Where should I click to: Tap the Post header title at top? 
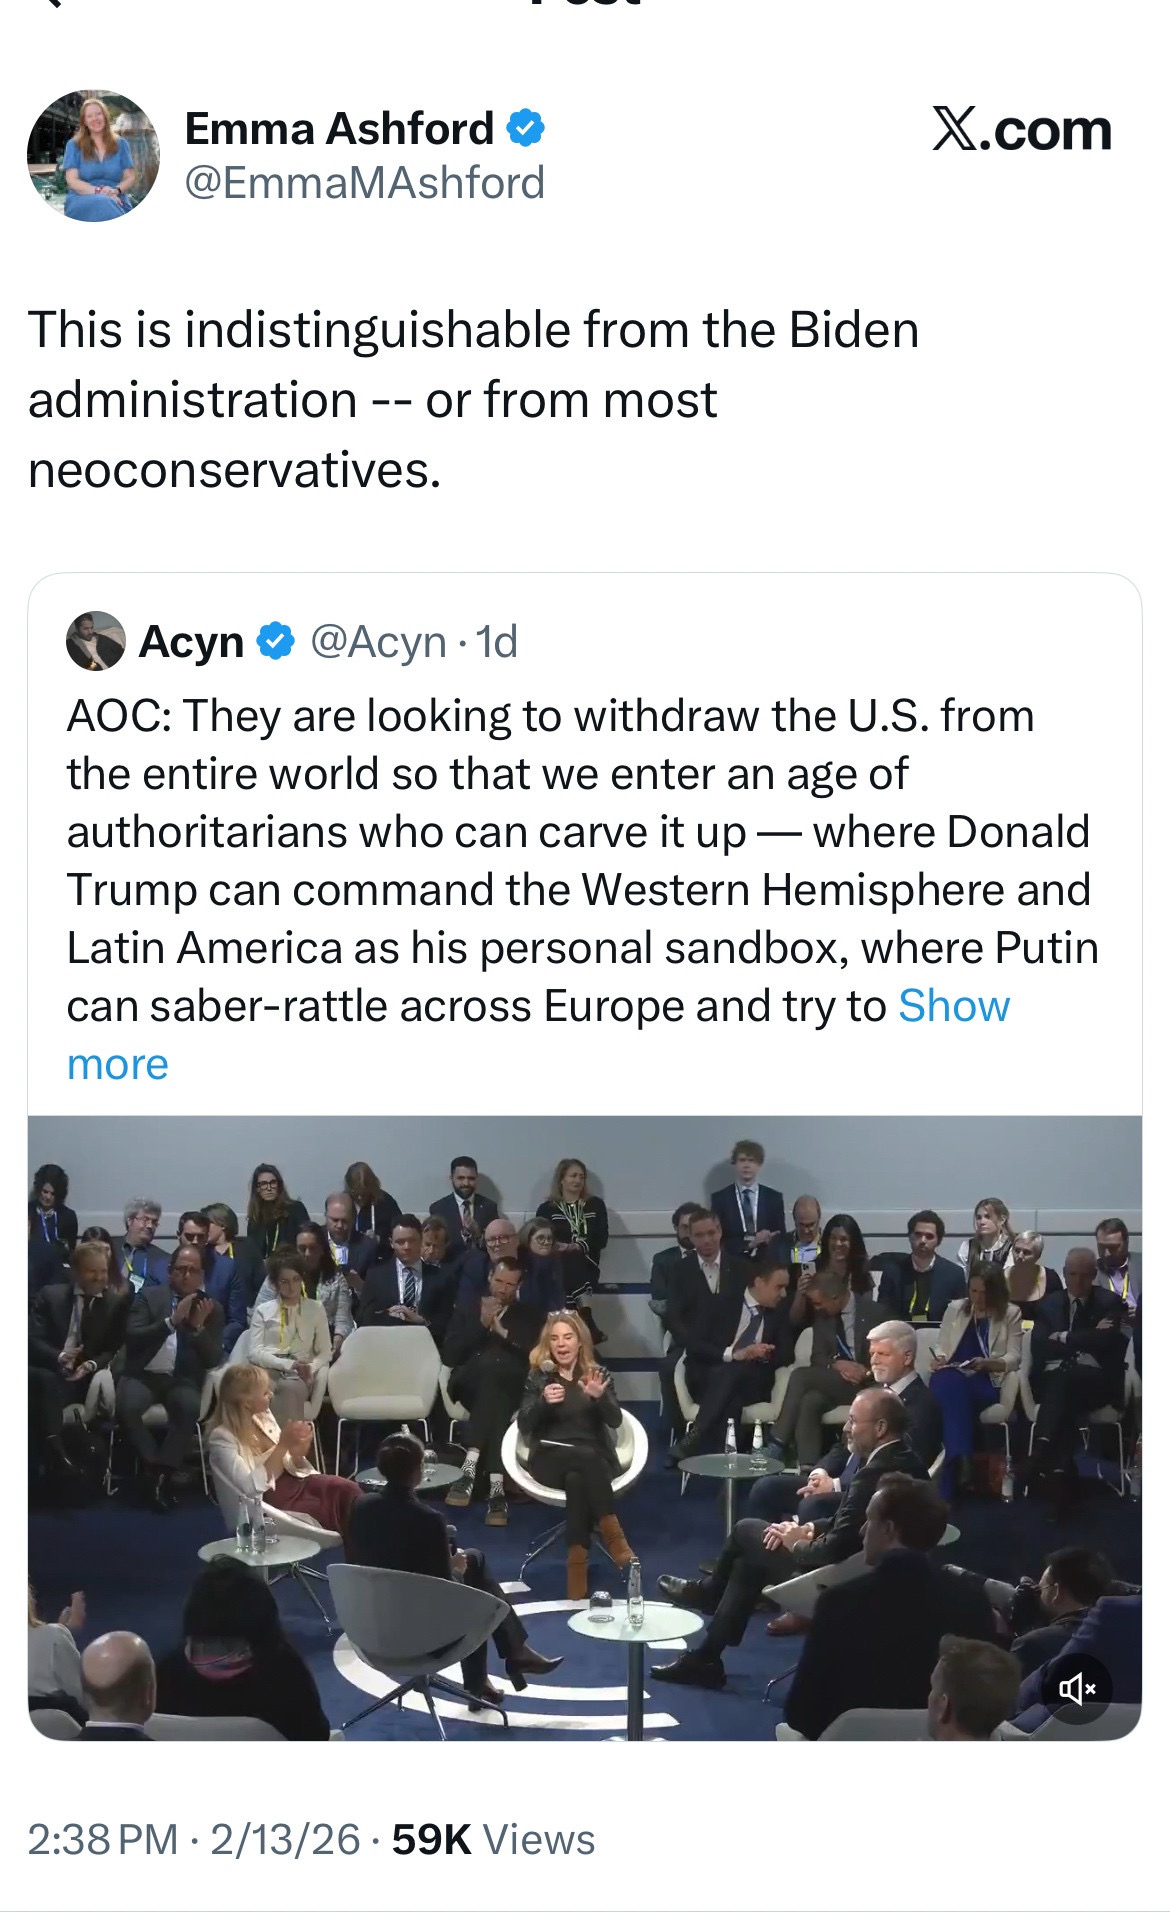(585, 5)
